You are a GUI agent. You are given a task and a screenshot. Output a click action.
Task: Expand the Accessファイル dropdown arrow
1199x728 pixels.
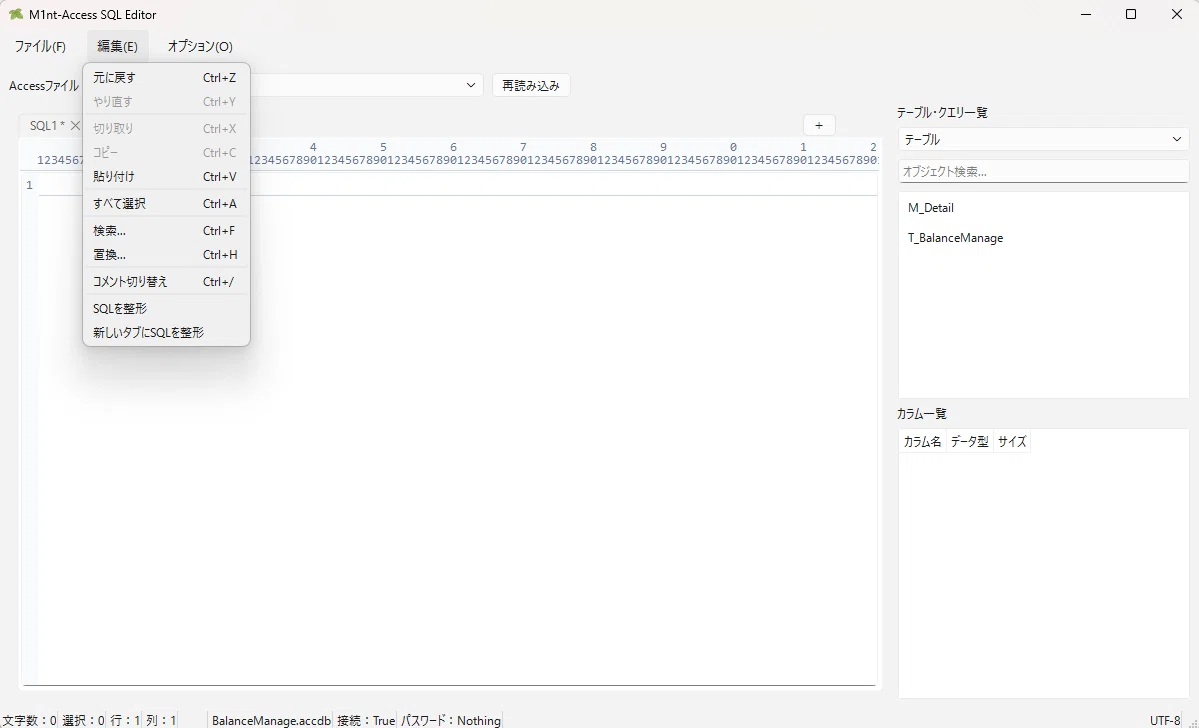point(471,86)
